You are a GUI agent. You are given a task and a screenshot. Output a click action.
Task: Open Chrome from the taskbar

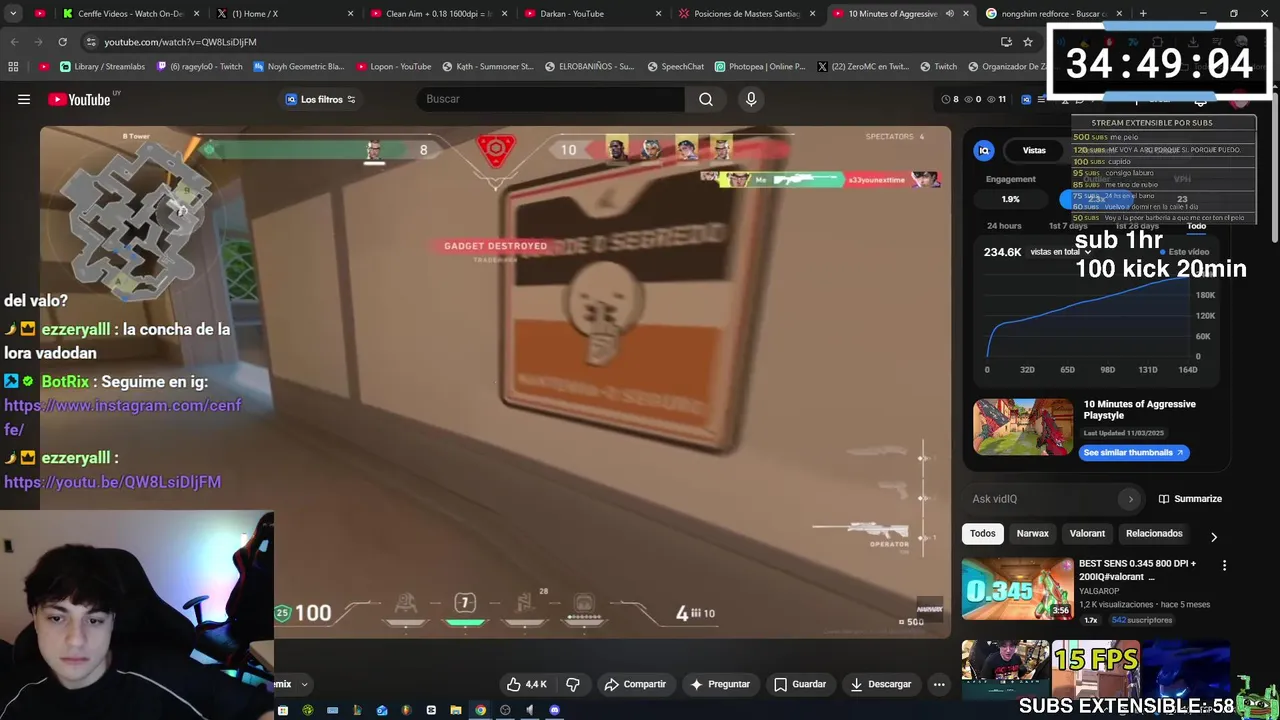tap(480, 711)
